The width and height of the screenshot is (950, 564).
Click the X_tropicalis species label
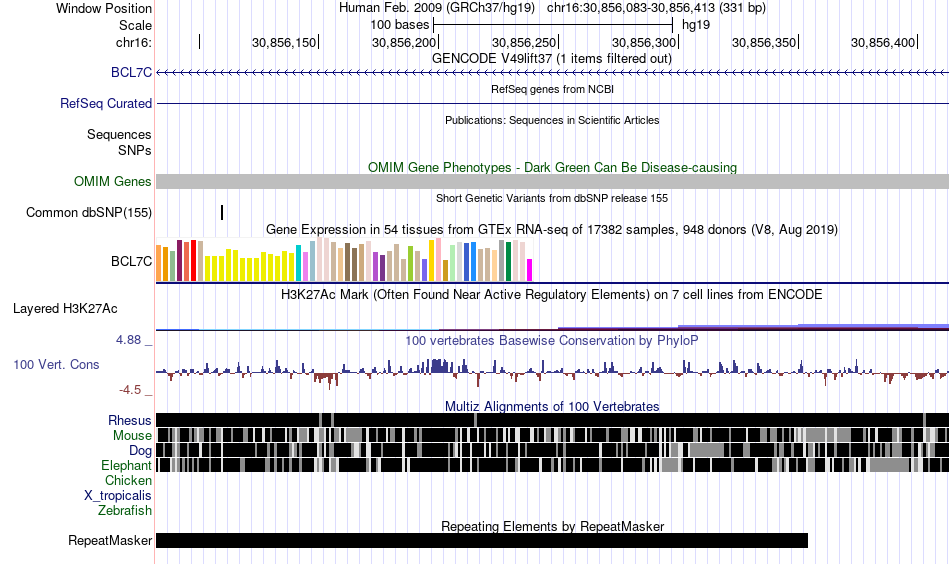point(118,496)
